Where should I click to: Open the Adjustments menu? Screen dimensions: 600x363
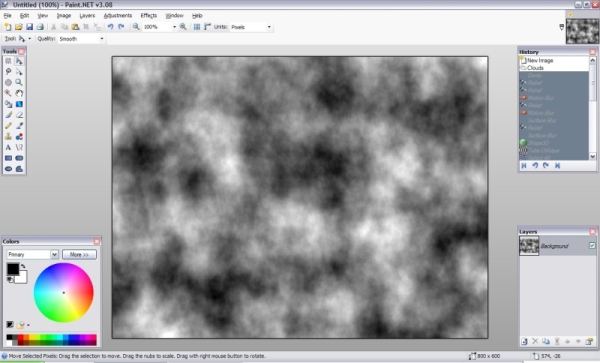[118, 16]
